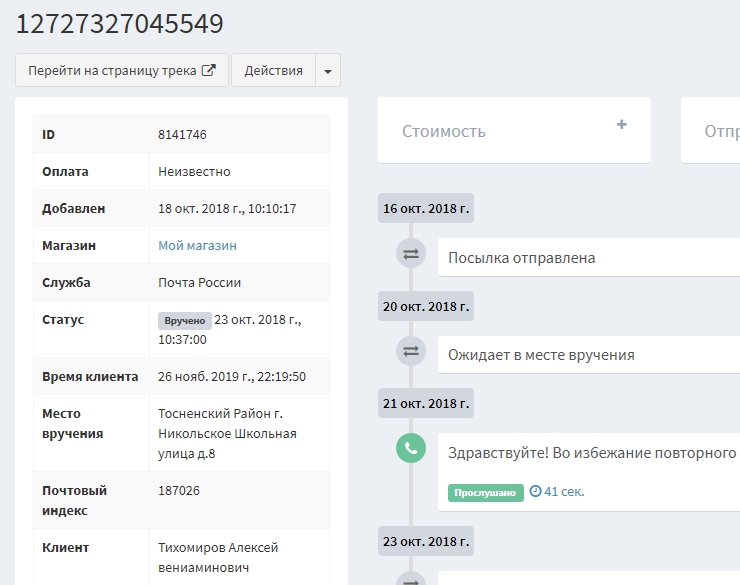Click the tracking number 12727327045549 heading
Viewport: 740px width, 585px height.
[119, 24]
